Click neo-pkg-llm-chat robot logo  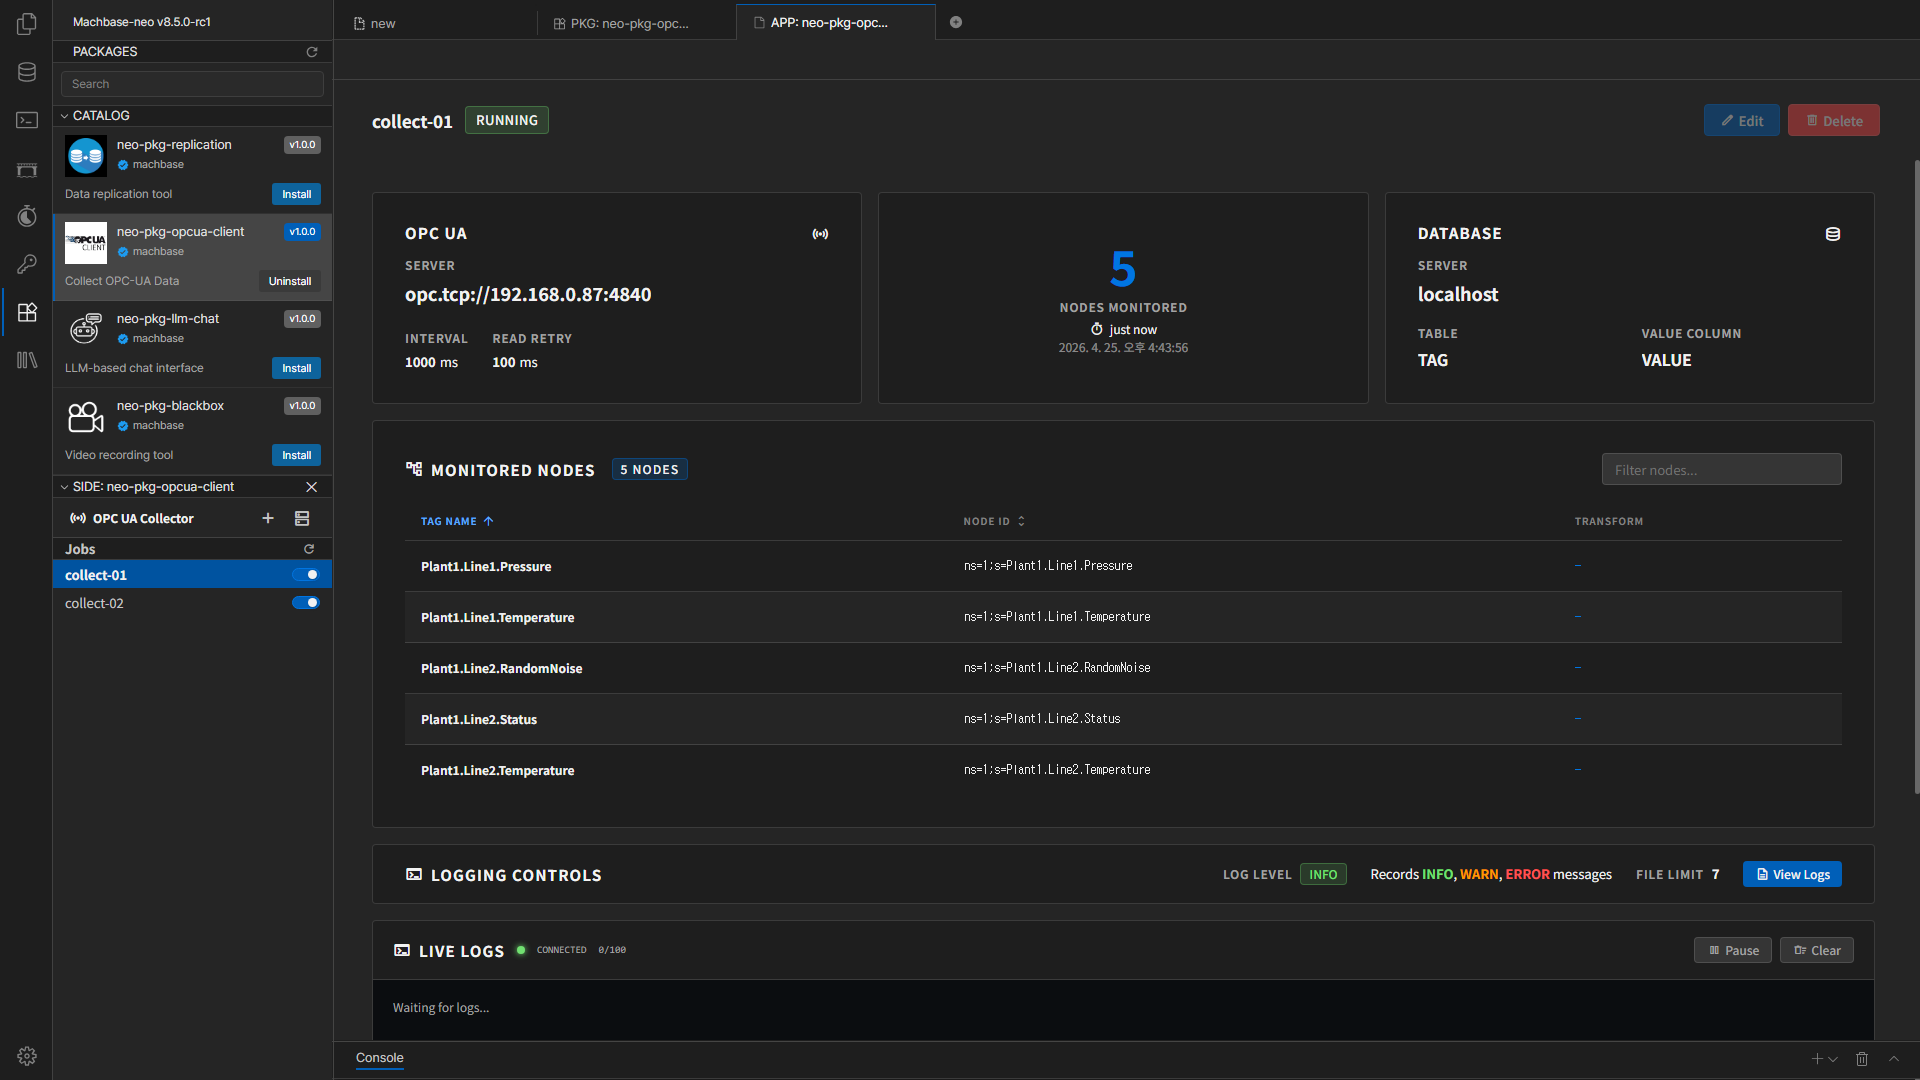click(x=86, y=329)
